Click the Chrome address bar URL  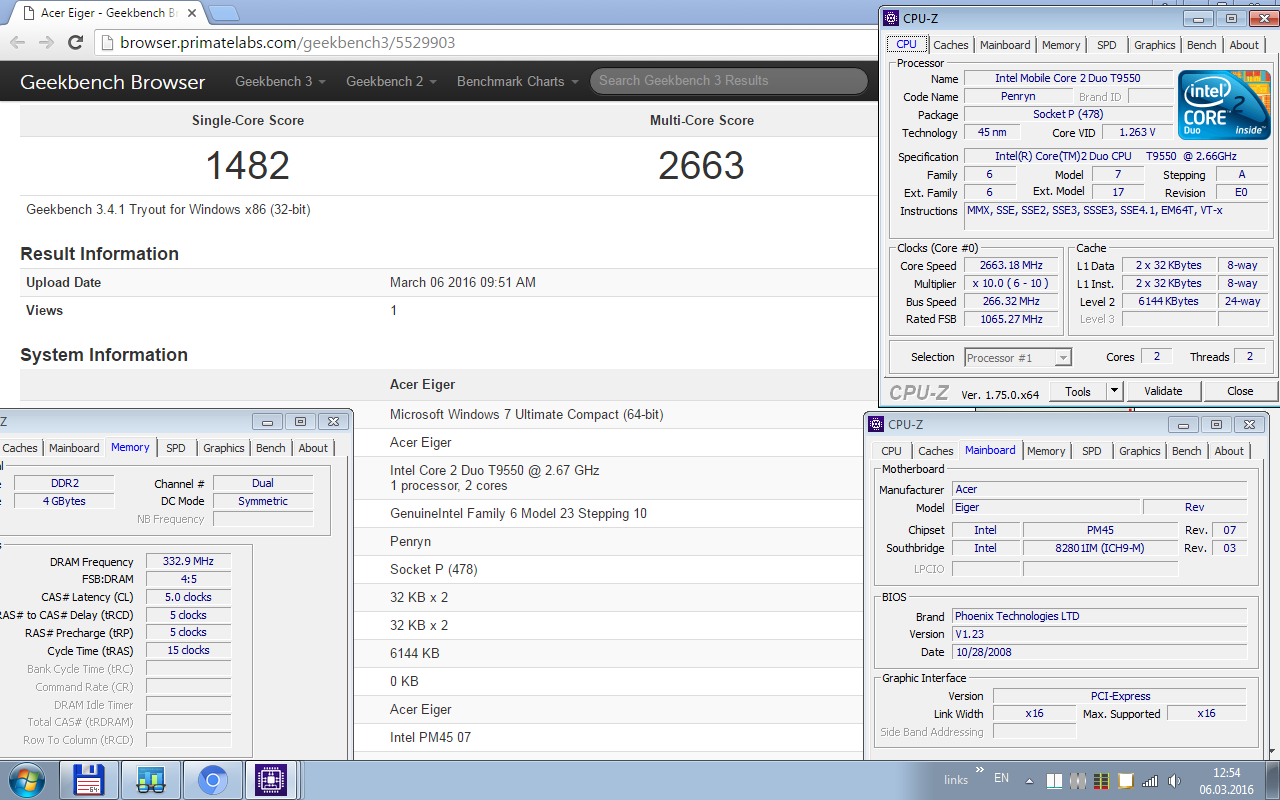pyautogui.click(x=288, y=43)
